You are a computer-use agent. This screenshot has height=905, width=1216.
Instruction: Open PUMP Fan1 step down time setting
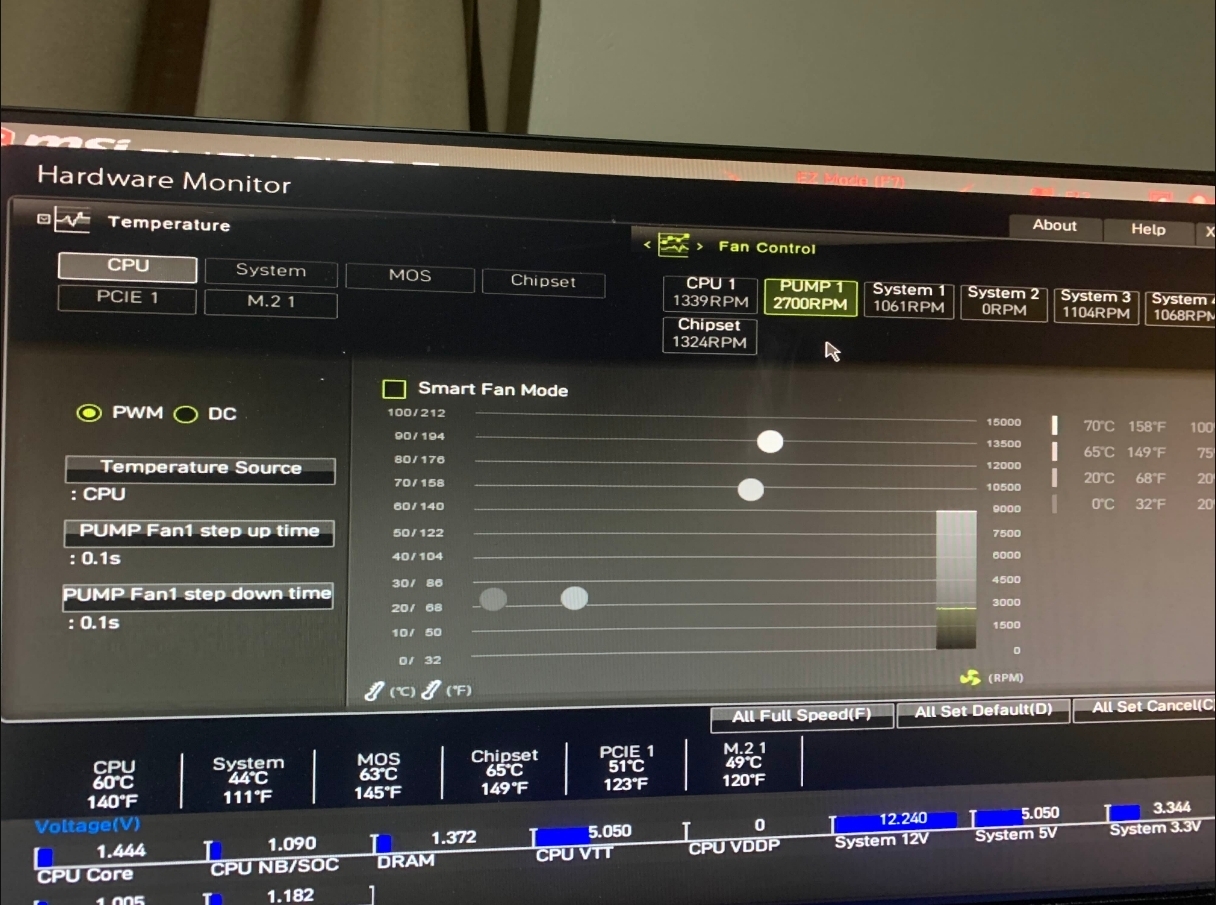(x=197, y=595)
